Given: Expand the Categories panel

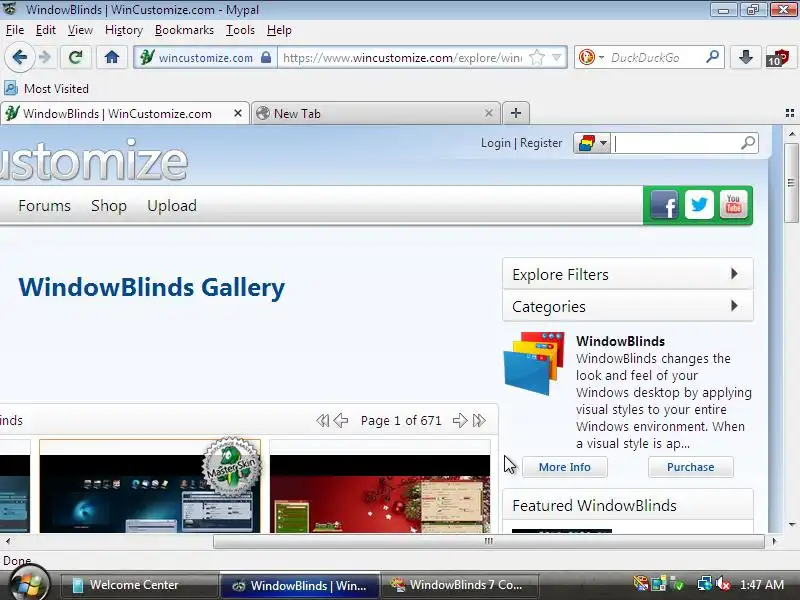Looking at the screenshot, I should pyautogui.click(x=628, y=306).
